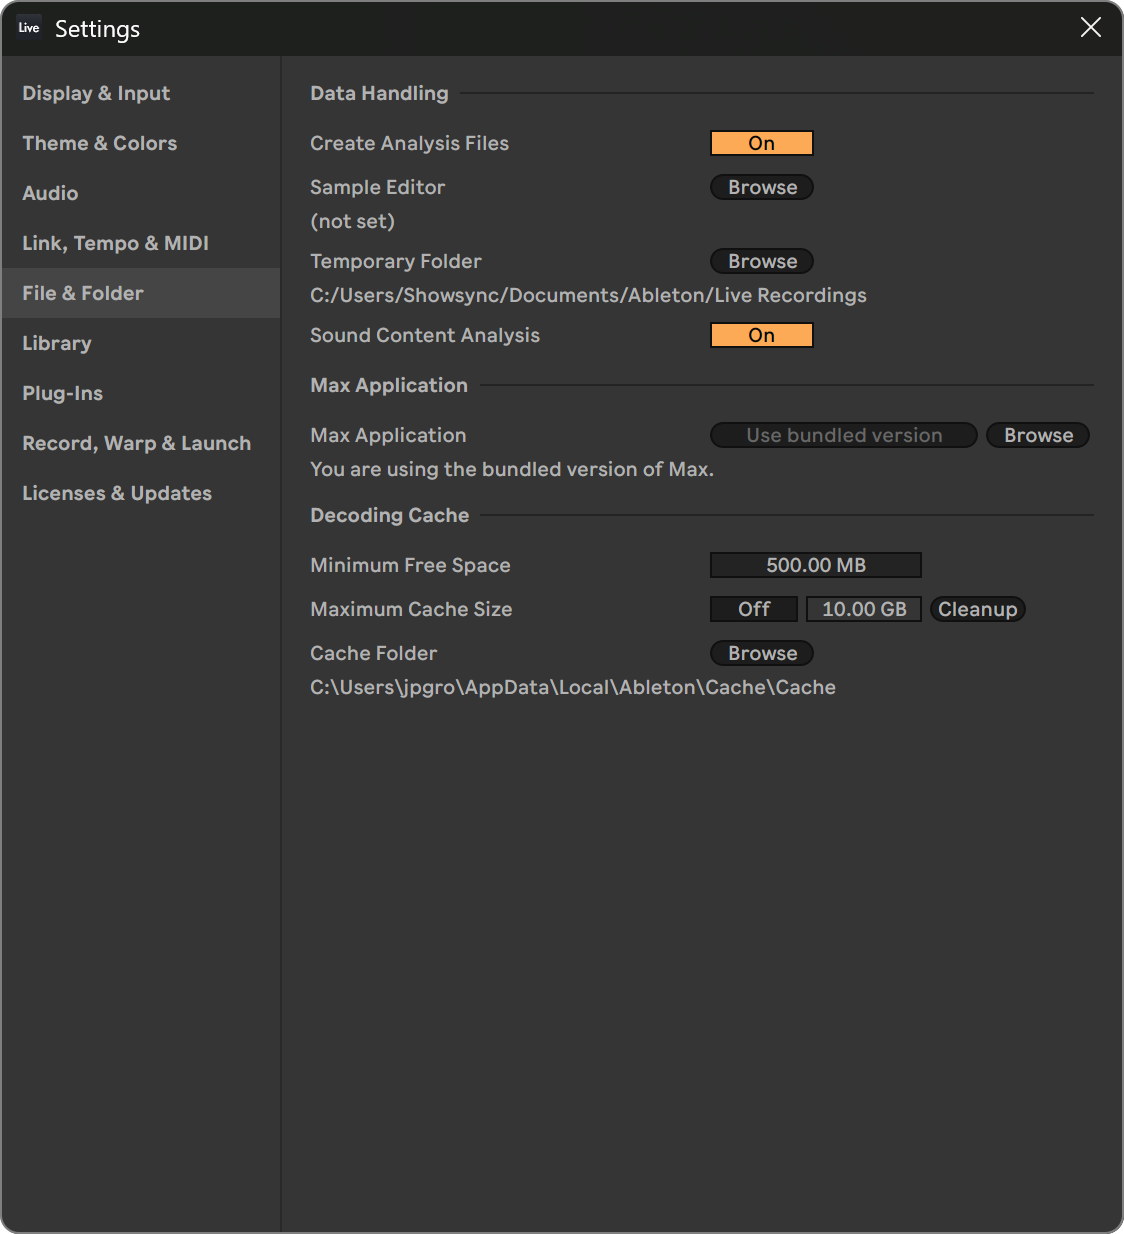This screenshot has width=1124, height=1234.
Task: Browse for a custom Max Application
Action: pyautogui.click(x=1037, y=435)
